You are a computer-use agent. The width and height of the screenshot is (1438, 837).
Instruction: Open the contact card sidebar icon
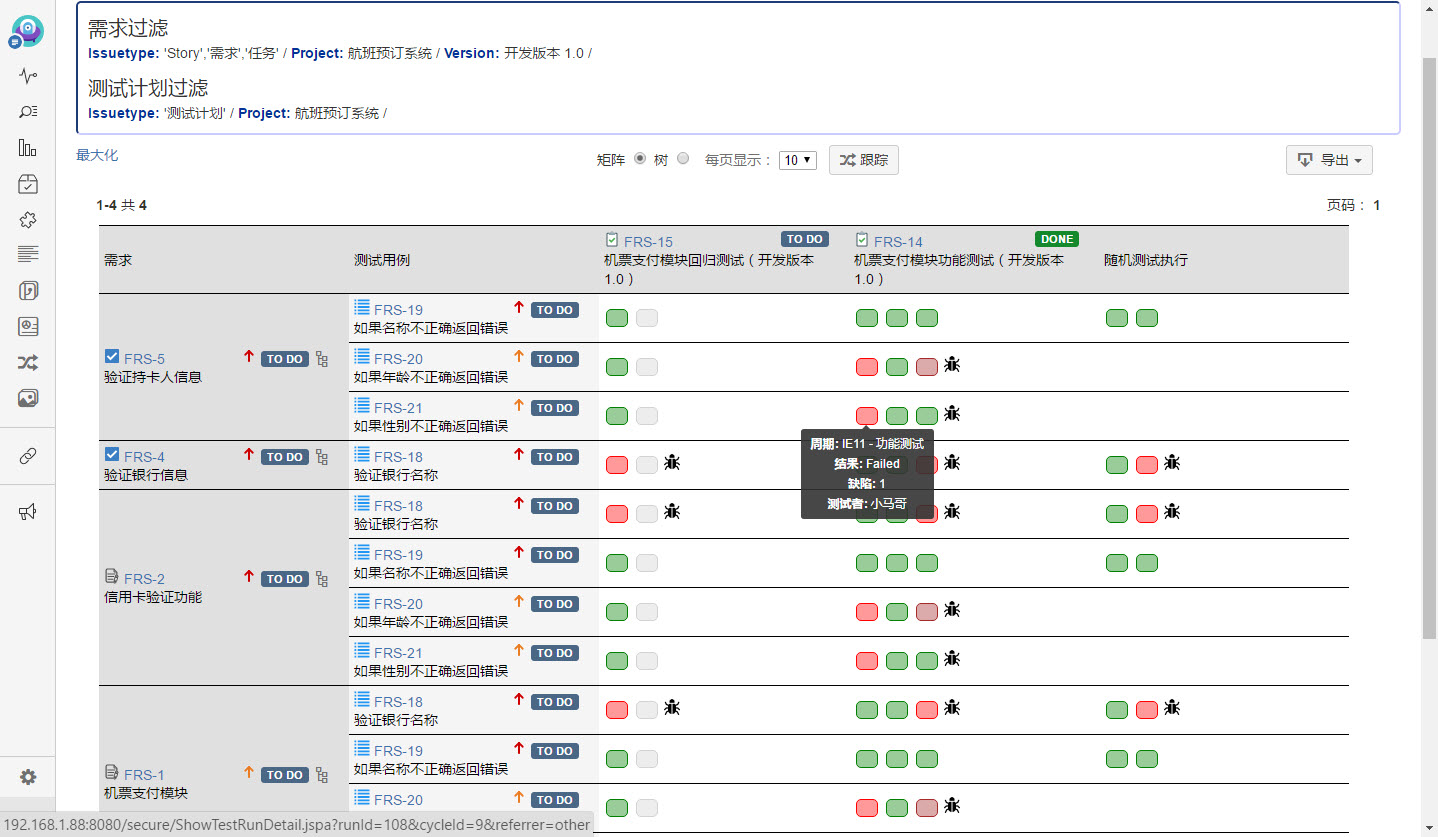tap(28, 327)
